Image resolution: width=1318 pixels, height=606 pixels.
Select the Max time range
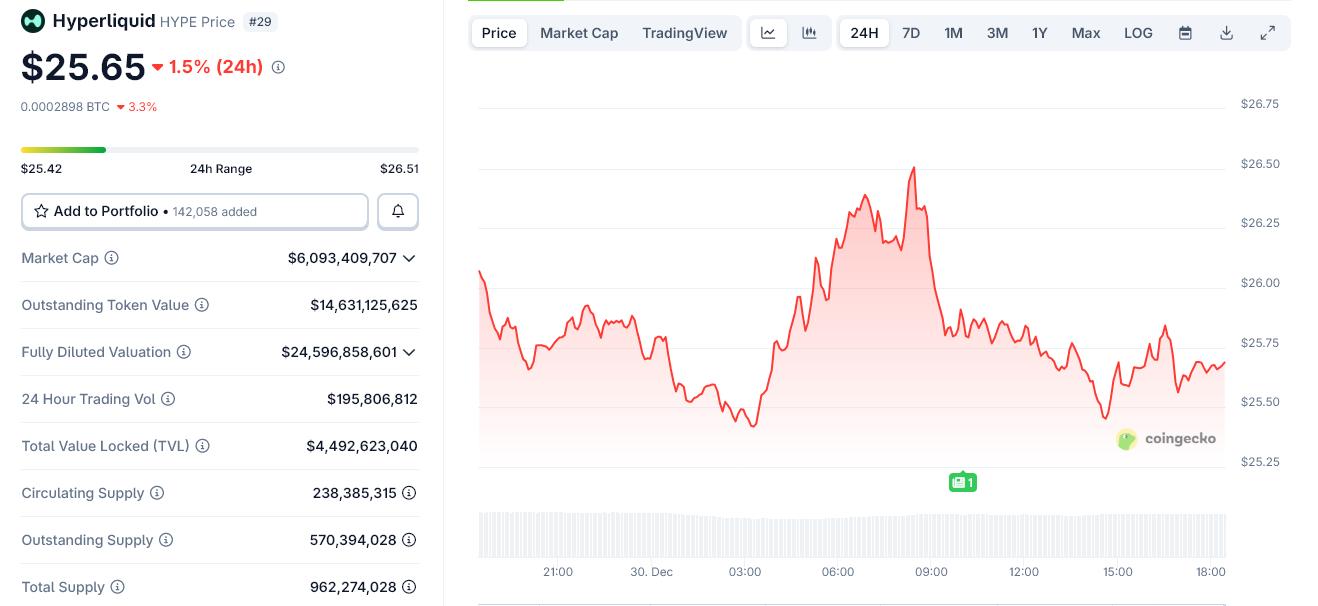(1086, 33)
